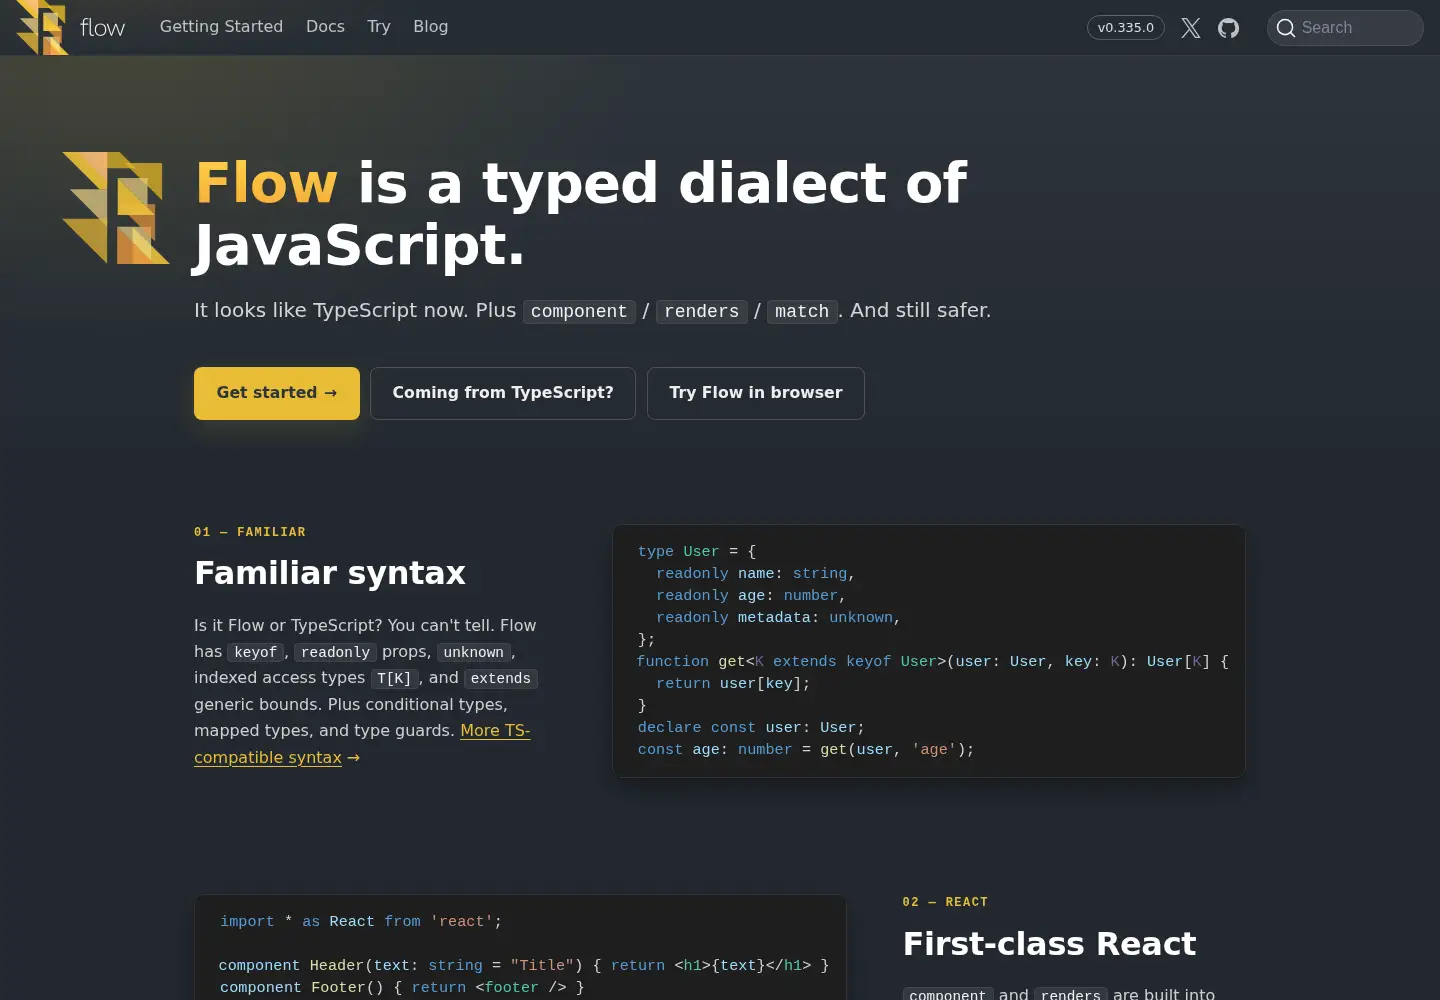
Task: Click the large Flow logo in hero
Action: (x=116, y=208)
